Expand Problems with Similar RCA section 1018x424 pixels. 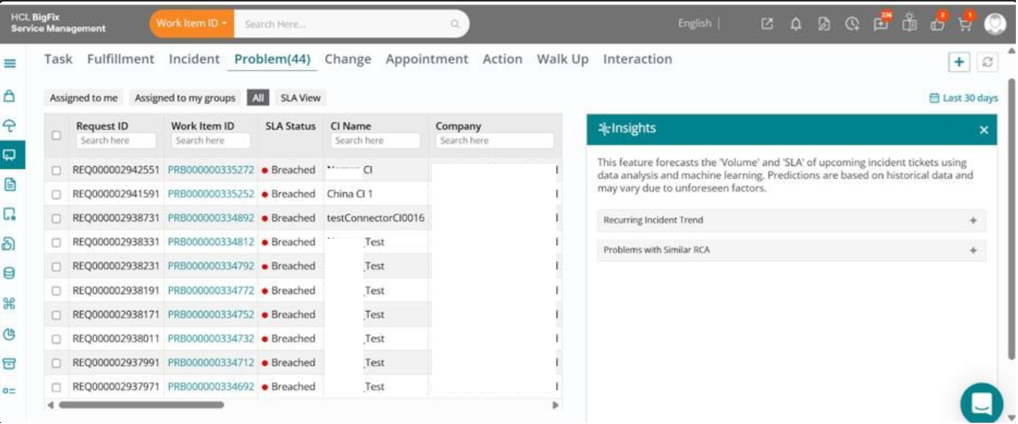791,250
